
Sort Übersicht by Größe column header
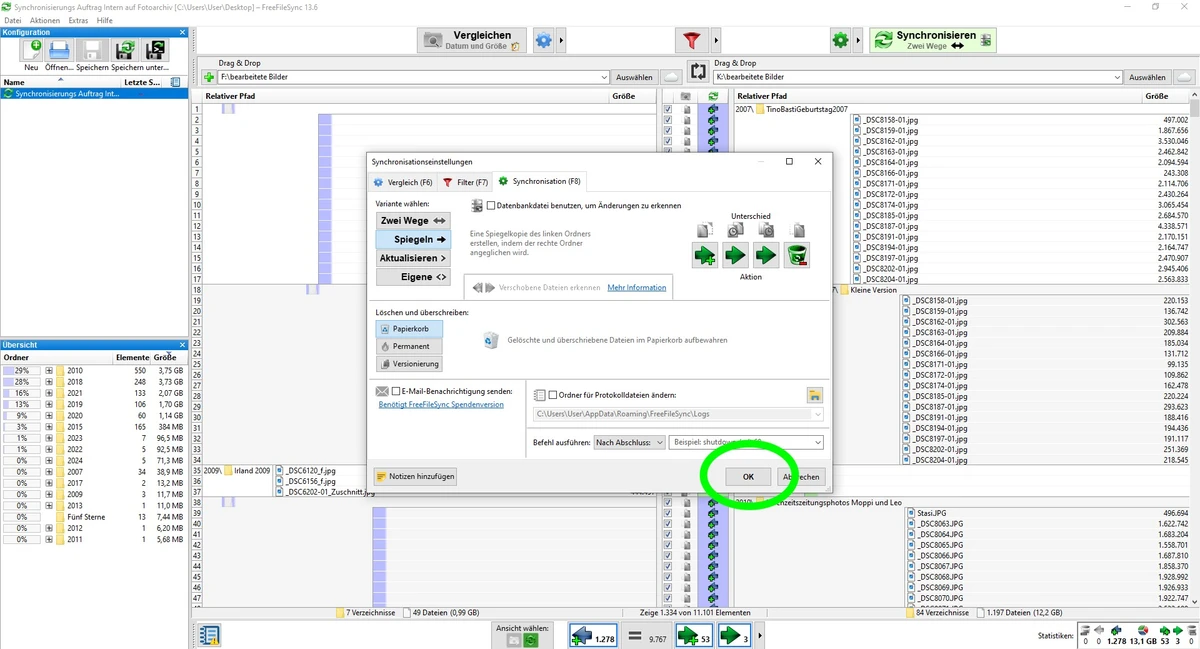tap(165, 357)
